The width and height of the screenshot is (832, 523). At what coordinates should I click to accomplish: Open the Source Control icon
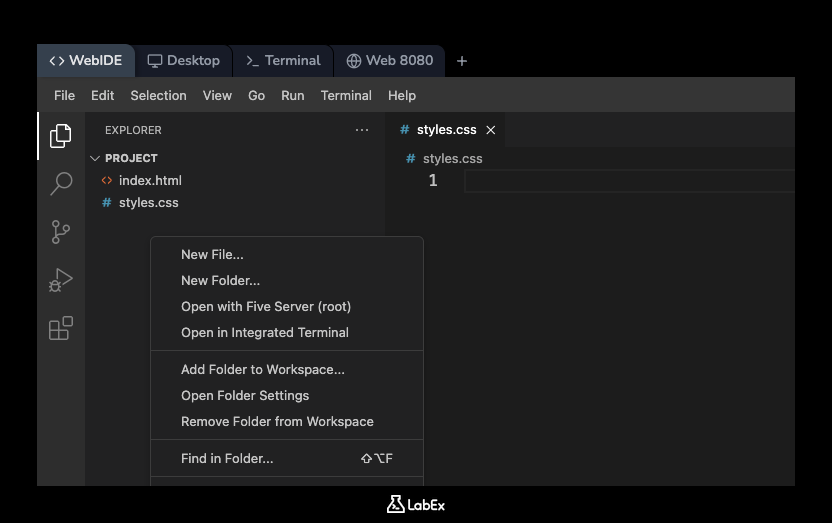[x=61, y=232]
